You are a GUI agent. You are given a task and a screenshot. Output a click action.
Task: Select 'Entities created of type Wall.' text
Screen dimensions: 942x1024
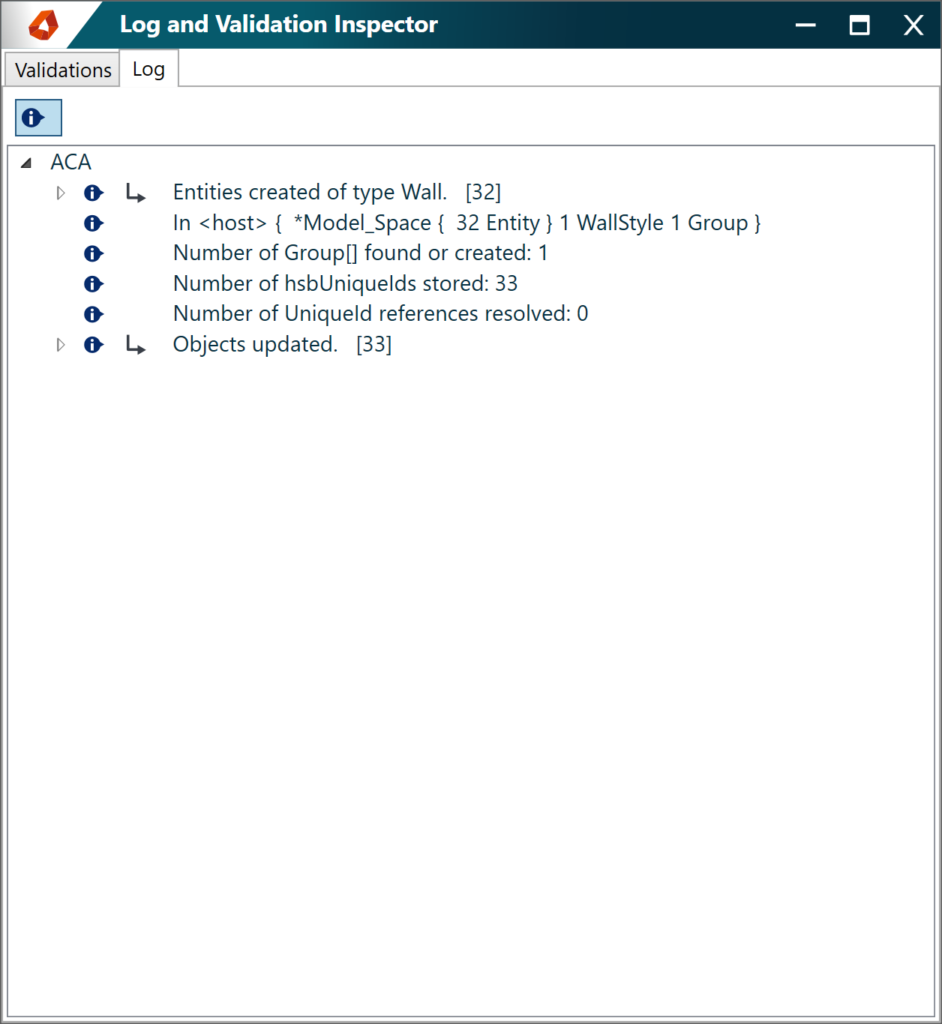click(x=310, y=192)
